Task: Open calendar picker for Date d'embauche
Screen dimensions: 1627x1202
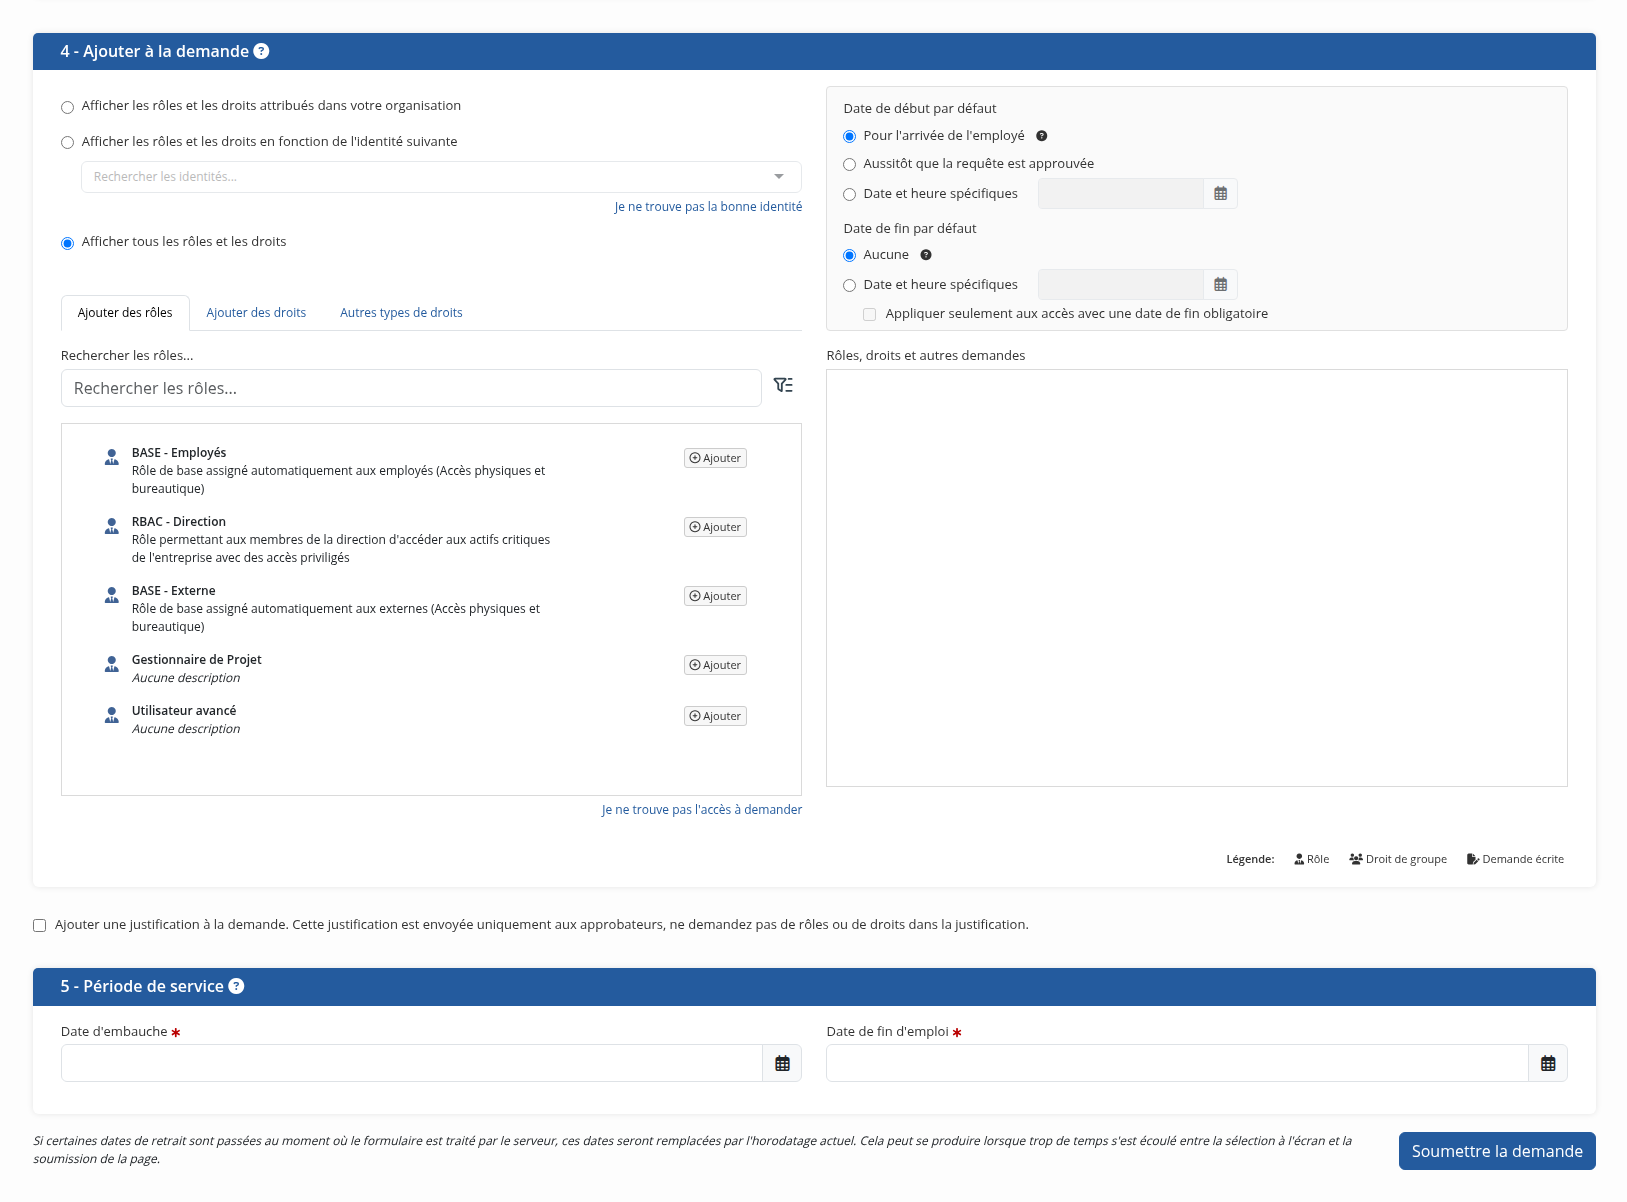Action: [x=782, y=1063]
